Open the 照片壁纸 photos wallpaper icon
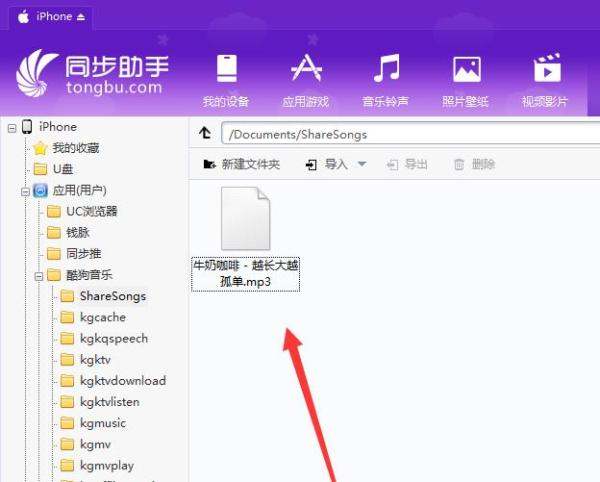The image size is (600, 482). pos(466,70)
